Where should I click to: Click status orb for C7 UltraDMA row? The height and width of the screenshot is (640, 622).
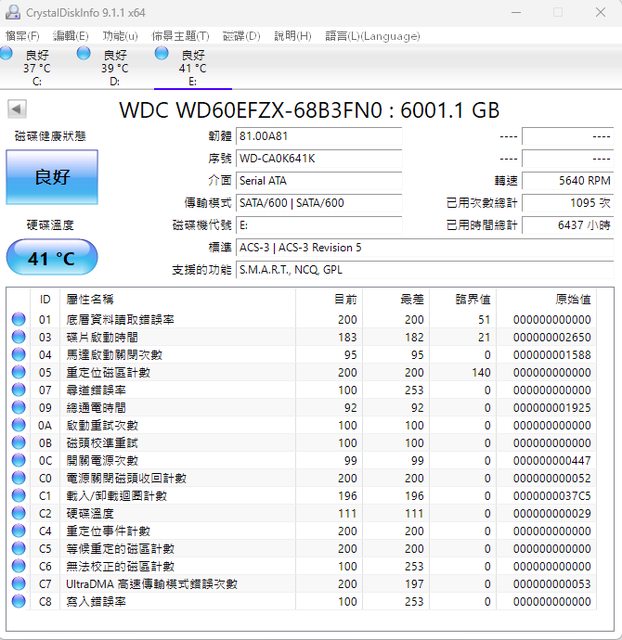tap(18, 584)
